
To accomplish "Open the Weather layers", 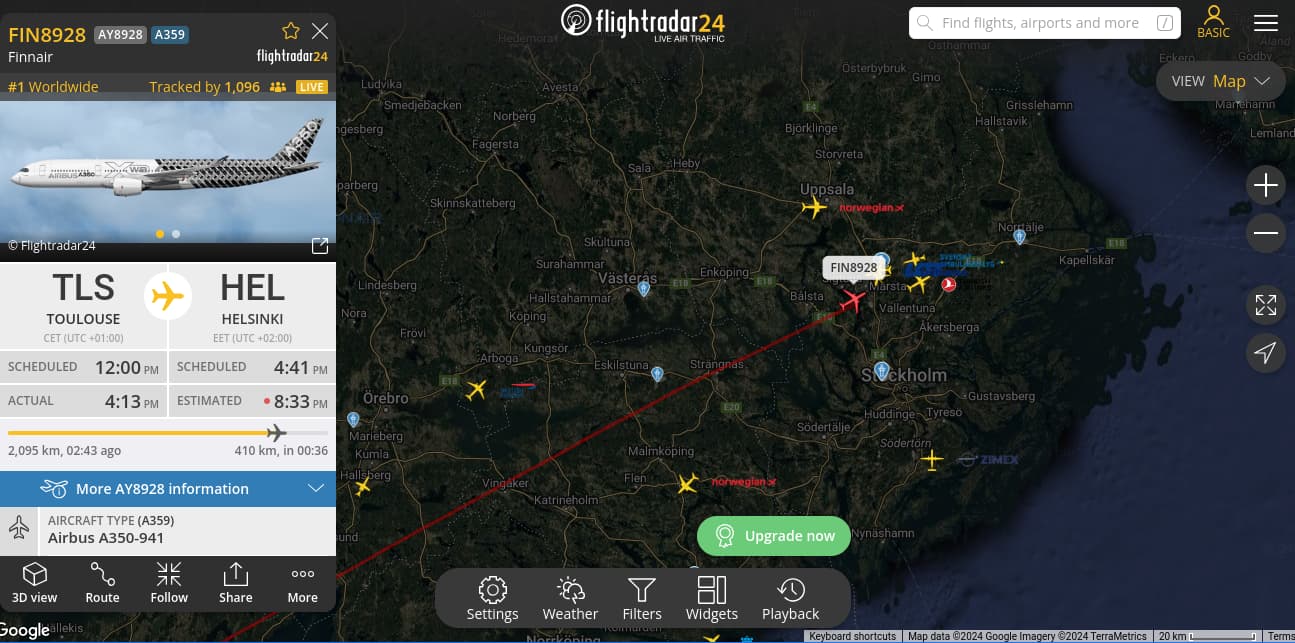I will (570, 598).
